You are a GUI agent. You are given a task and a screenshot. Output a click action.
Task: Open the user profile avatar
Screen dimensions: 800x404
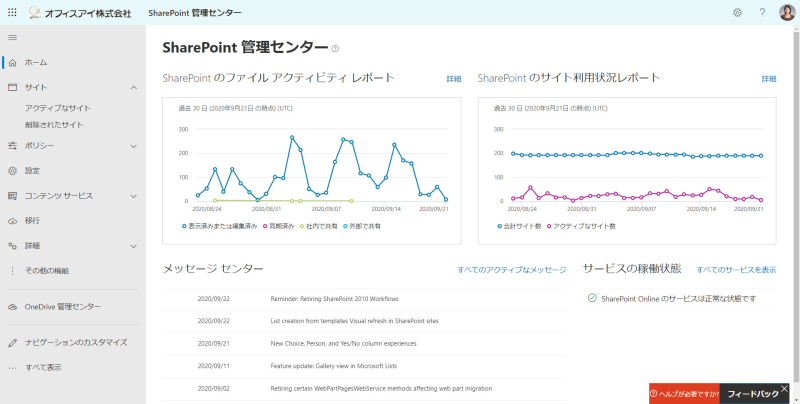pyautogui.click(x=787, y=13)
